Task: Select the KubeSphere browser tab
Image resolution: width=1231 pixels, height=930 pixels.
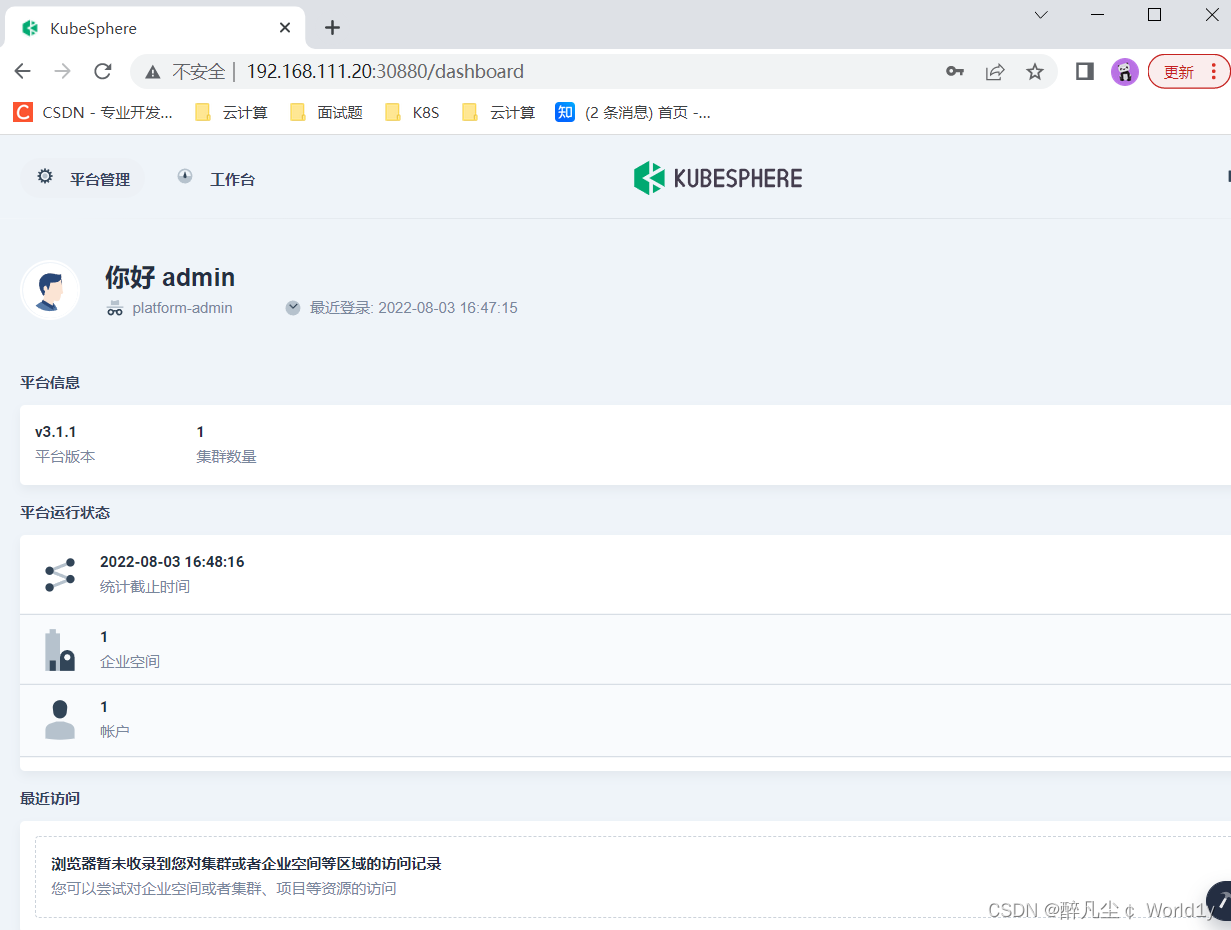Action: coord(155,28)
